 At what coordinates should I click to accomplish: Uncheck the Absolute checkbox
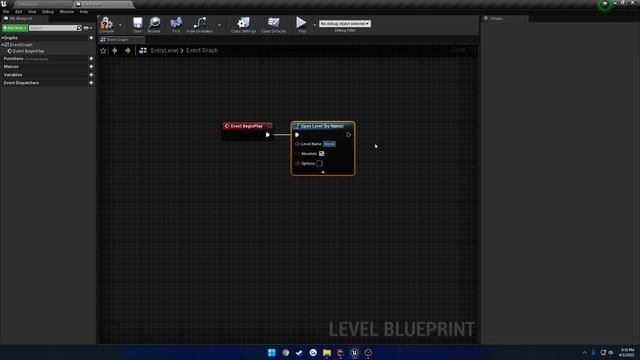pyautogui.click(x=322, y=154)
